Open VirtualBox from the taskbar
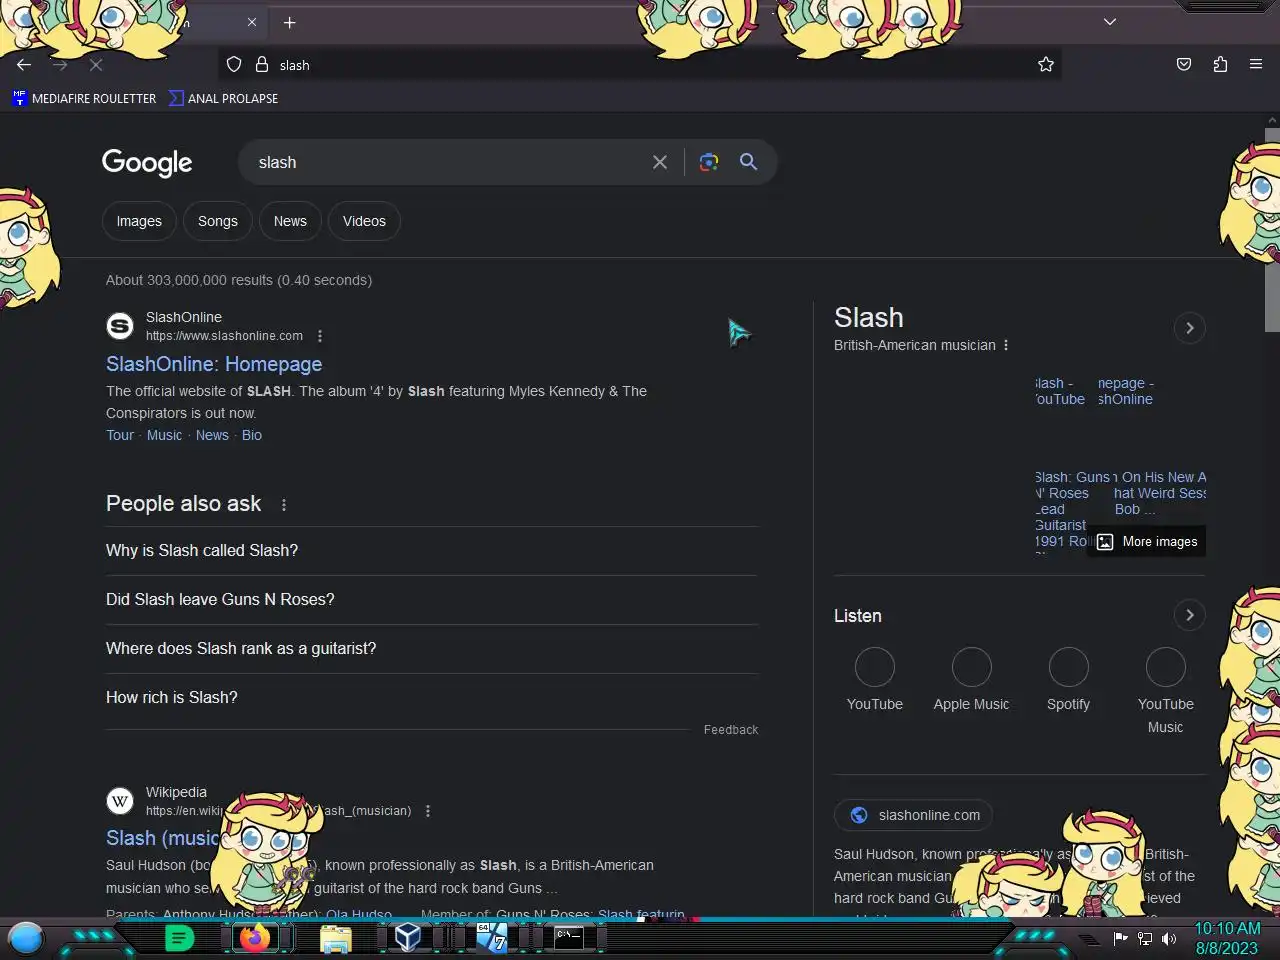 point(408,938)
